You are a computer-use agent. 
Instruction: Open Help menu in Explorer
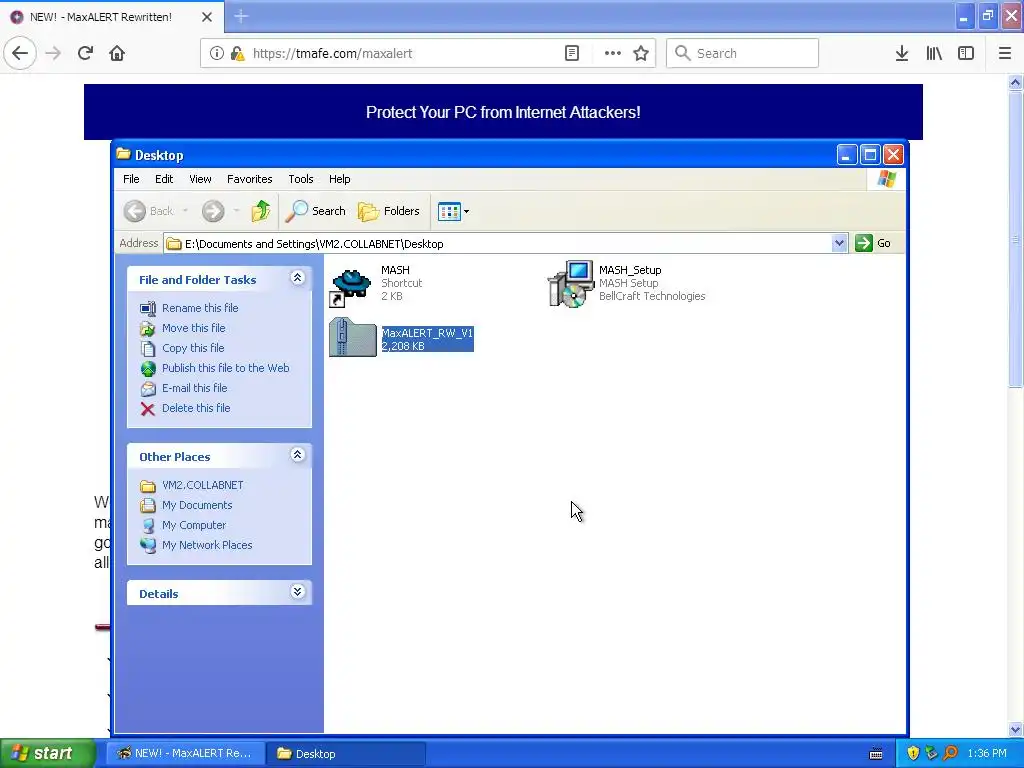339,179
